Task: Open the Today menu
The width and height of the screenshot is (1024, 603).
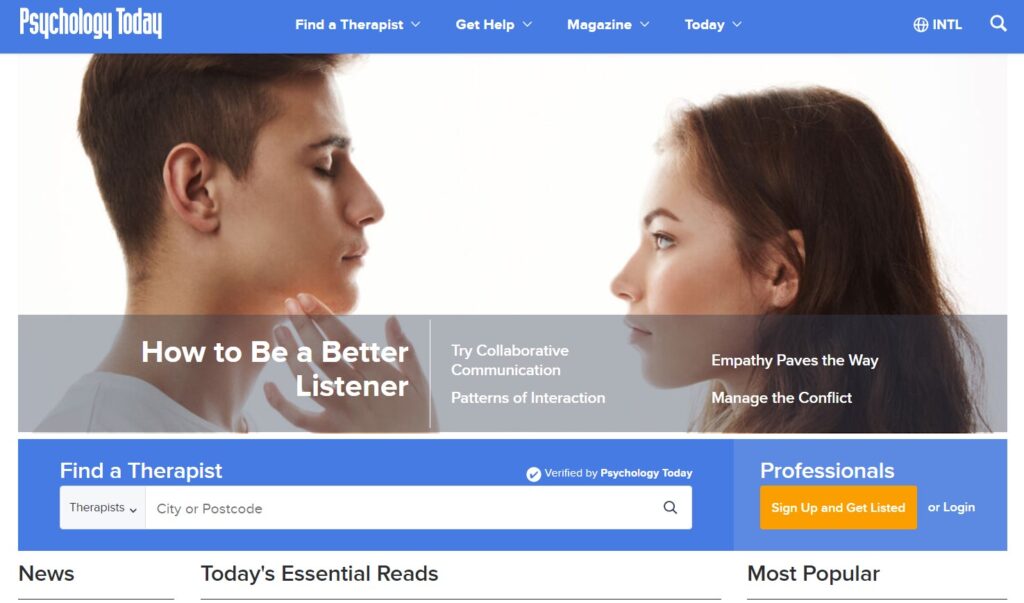Action: [x=712, y=25]
